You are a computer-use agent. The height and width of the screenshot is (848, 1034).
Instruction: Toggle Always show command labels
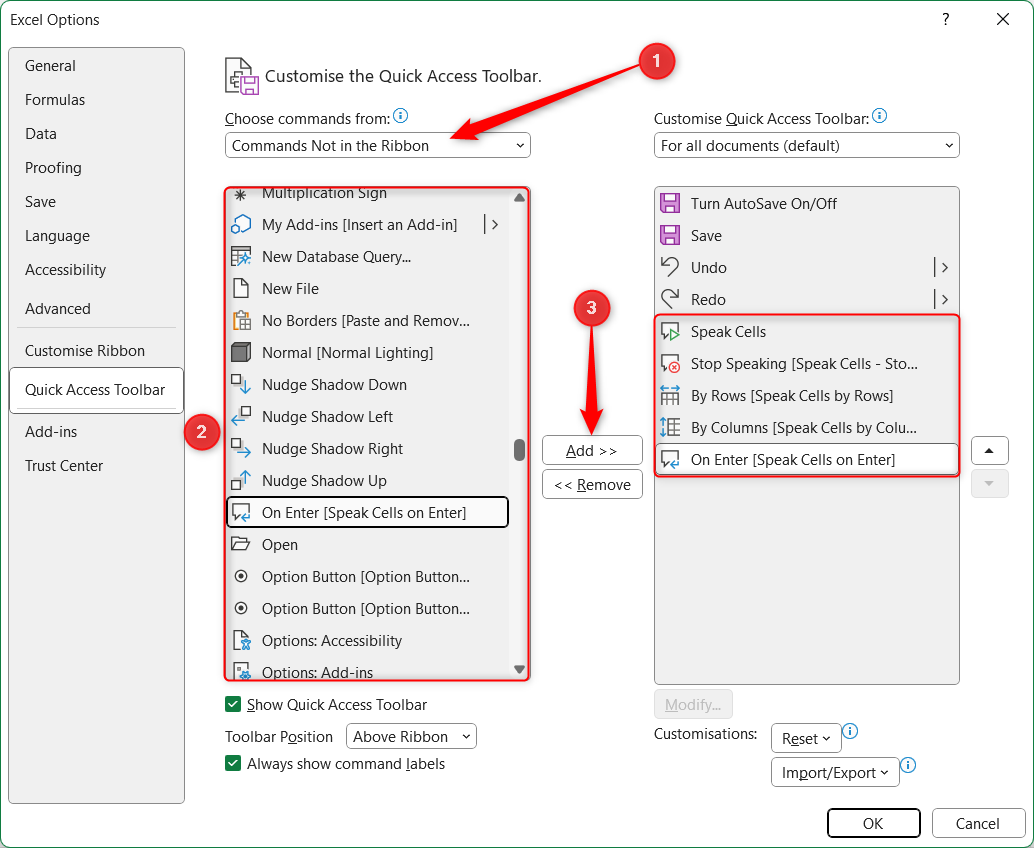232,763
